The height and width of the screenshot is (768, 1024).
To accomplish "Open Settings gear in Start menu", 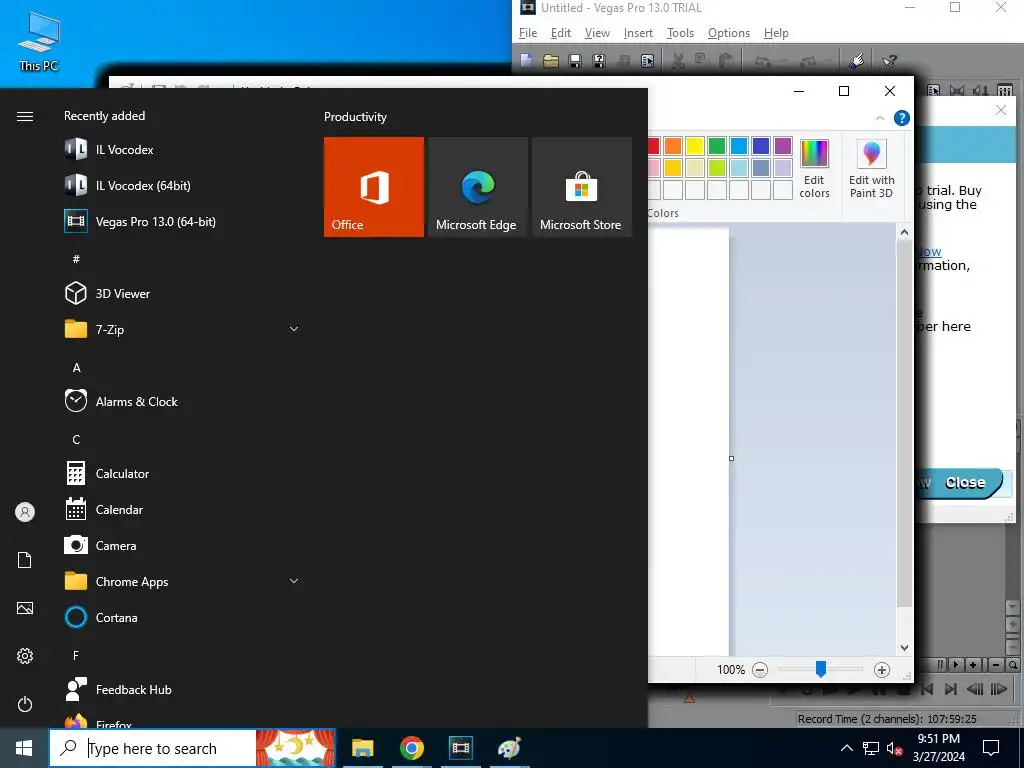I will (x=25, y=656).
